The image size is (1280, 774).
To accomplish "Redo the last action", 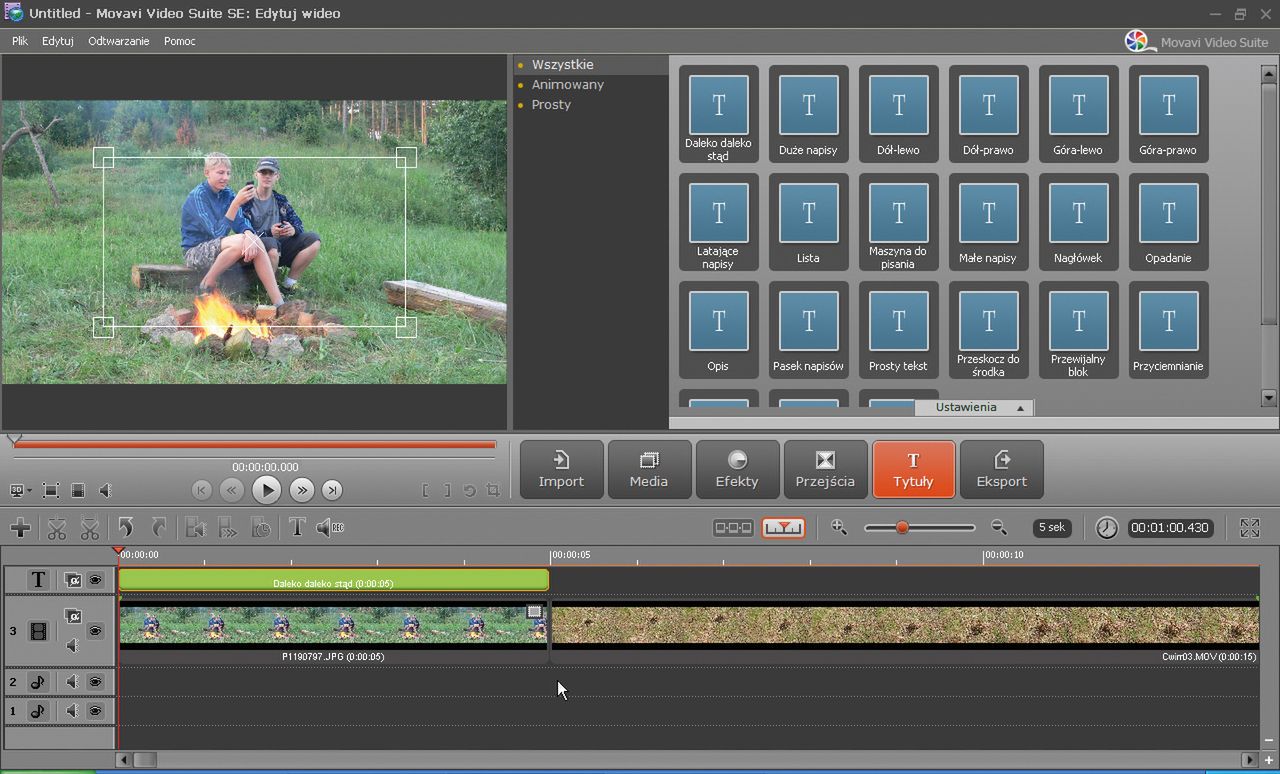I will [159, 528].
